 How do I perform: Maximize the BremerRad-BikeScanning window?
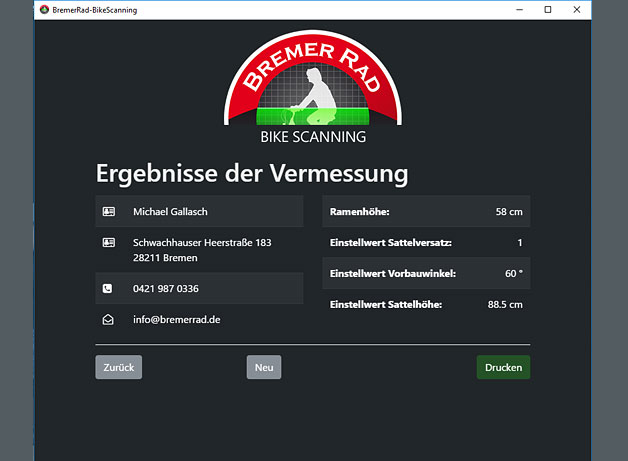pos(548,10)
